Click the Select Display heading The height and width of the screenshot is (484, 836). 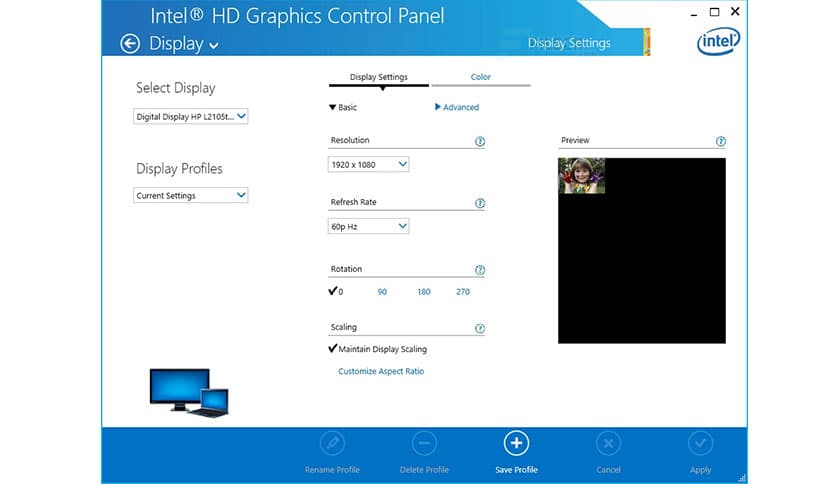tap(175, 88)
